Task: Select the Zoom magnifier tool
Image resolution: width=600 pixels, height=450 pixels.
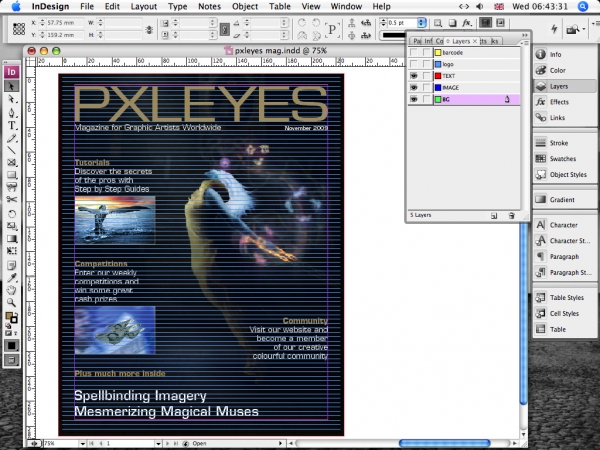Action: (x=11, y=303)
